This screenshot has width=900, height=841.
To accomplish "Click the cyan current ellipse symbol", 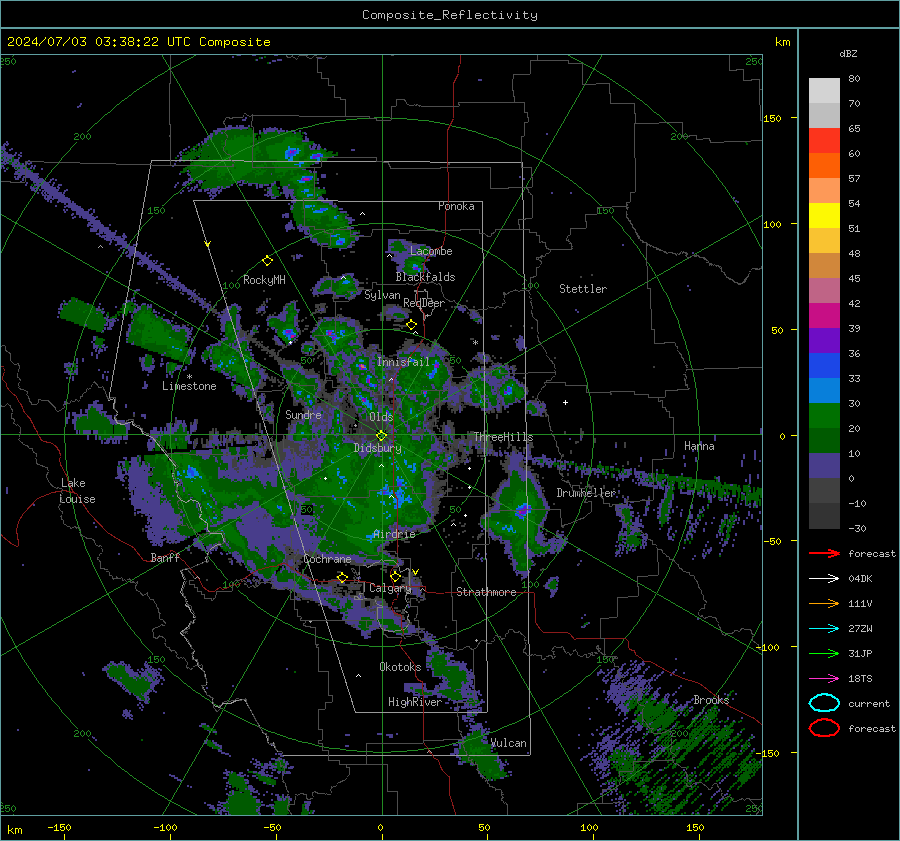I will tap(824, 703).
